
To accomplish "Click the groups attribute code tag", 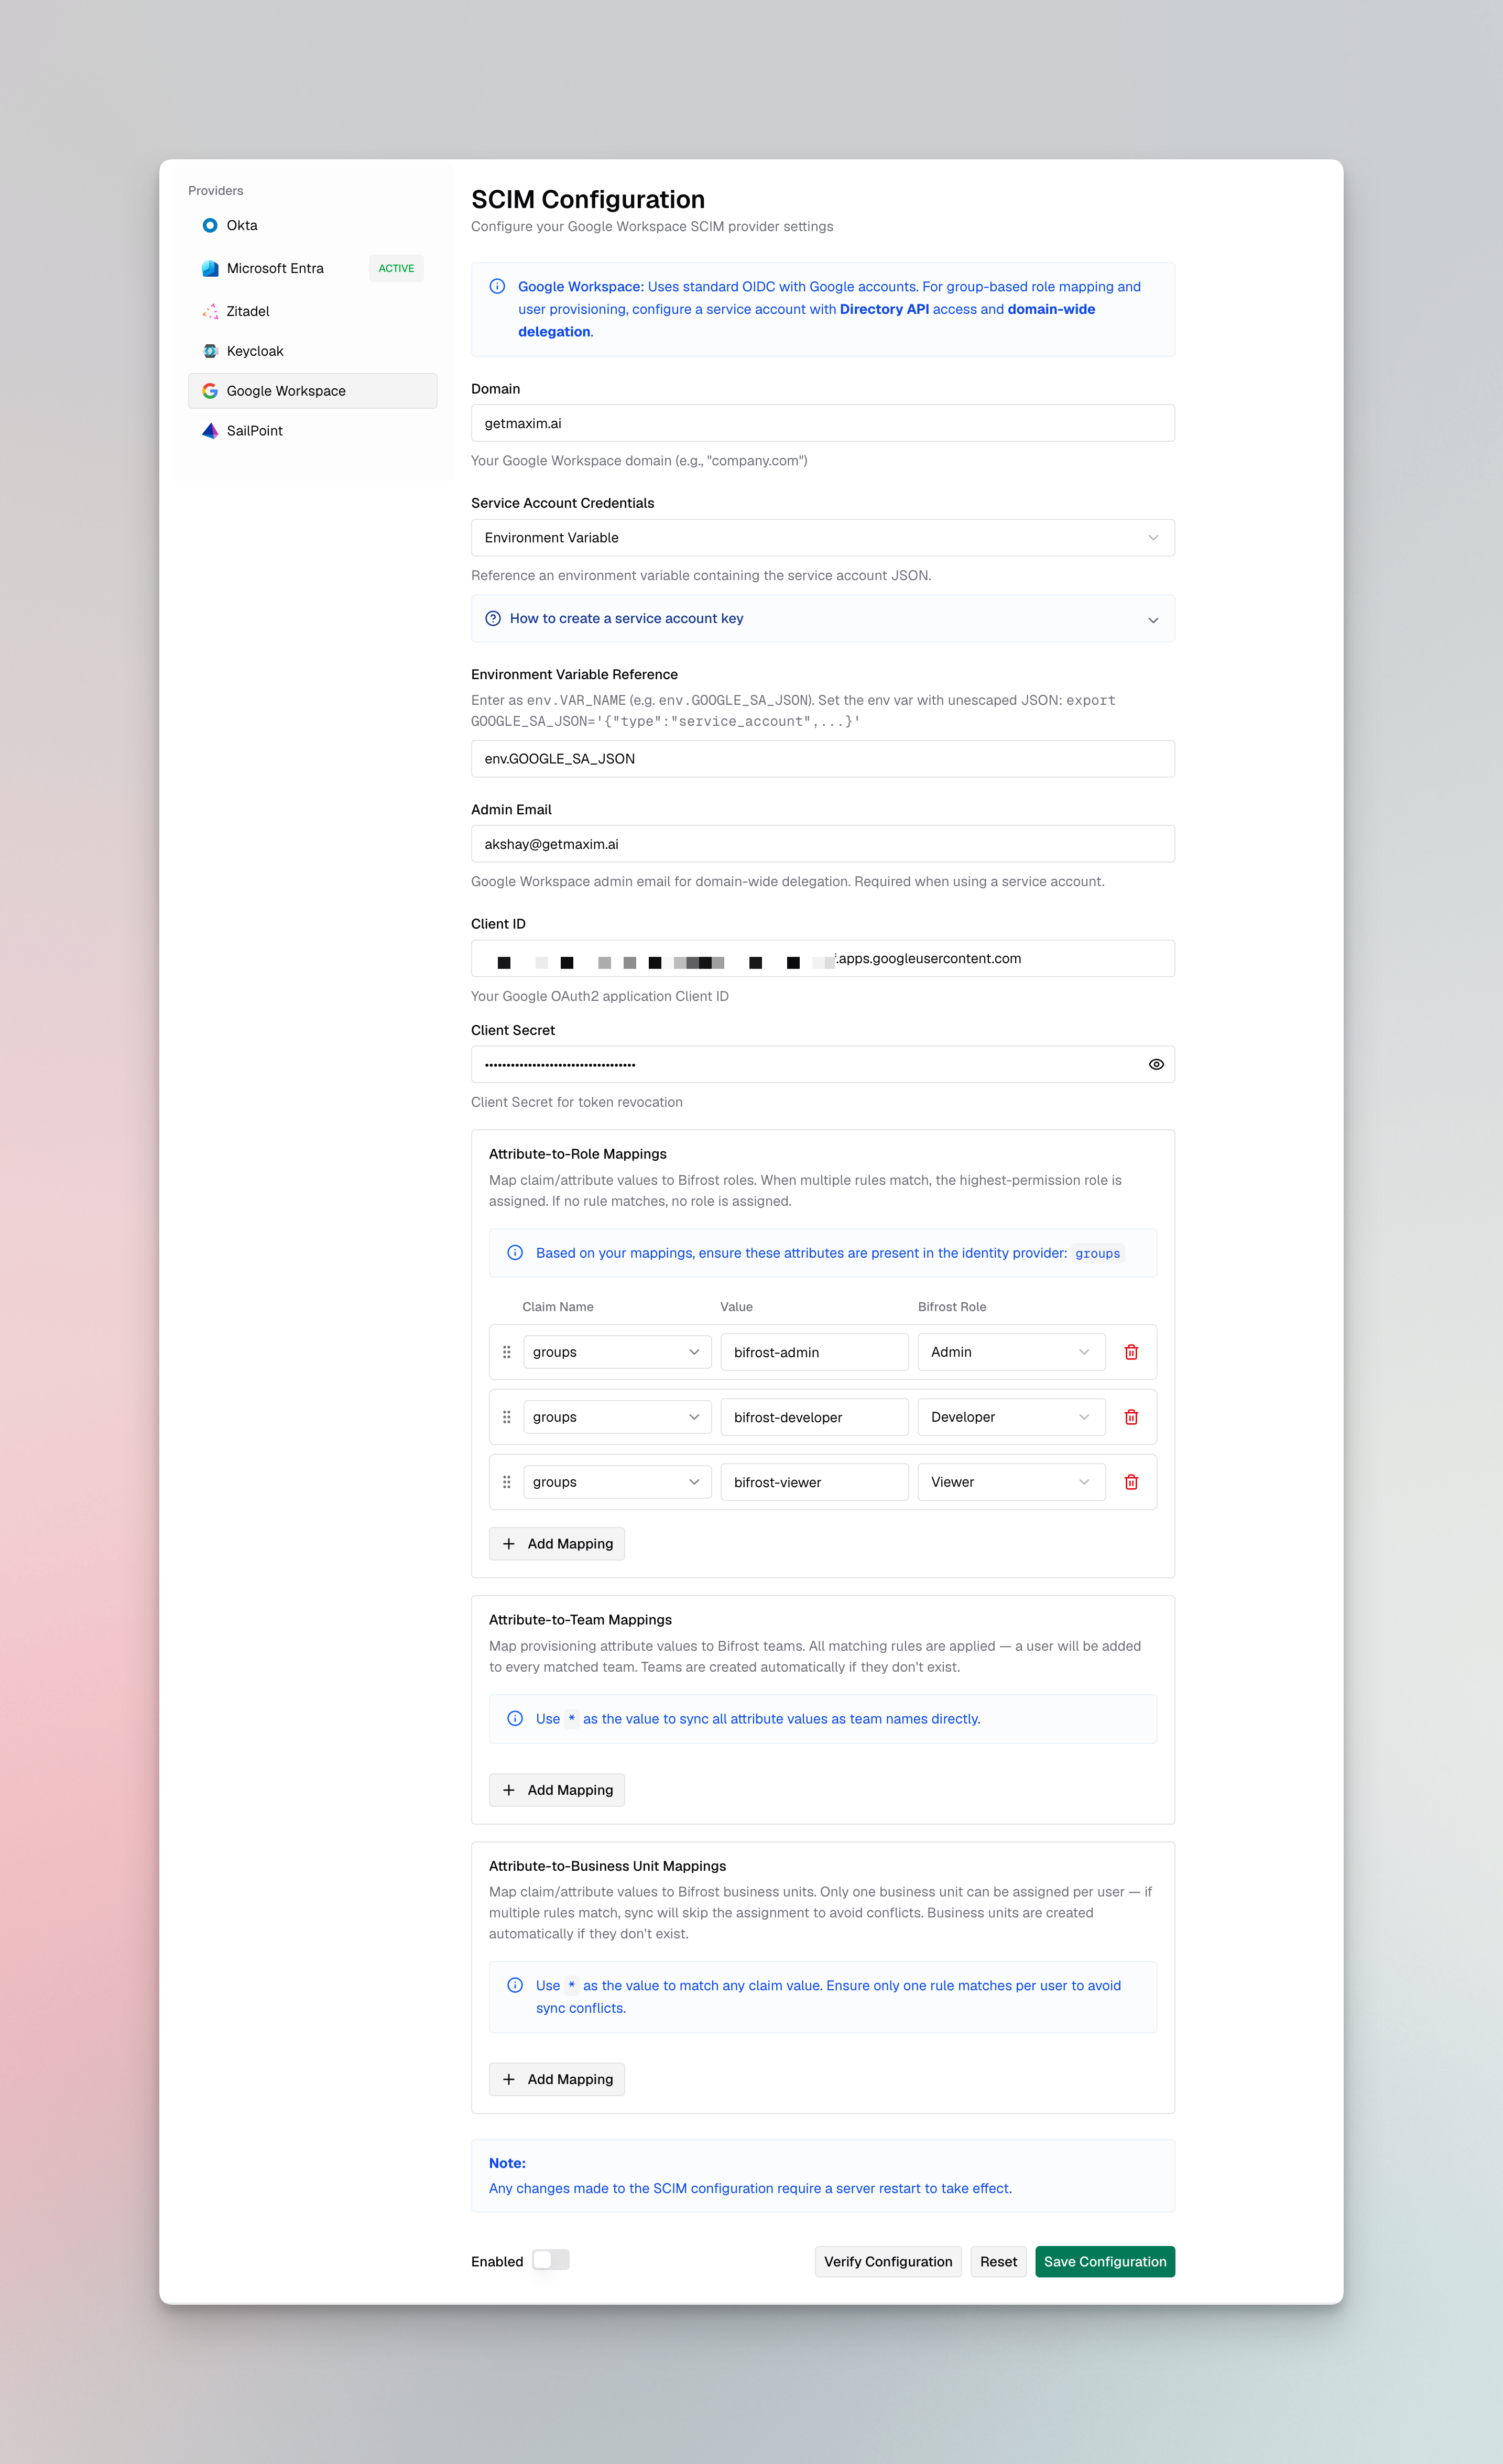I will coord(1097,1254).
